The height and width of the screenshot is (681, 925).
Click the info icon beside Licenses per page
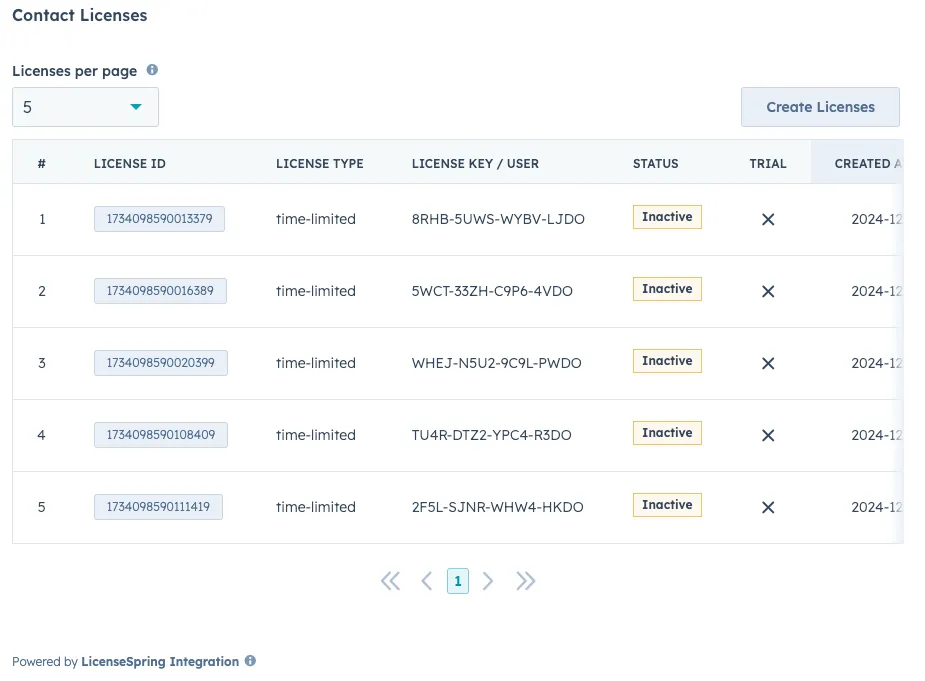(x=151, y=70)
